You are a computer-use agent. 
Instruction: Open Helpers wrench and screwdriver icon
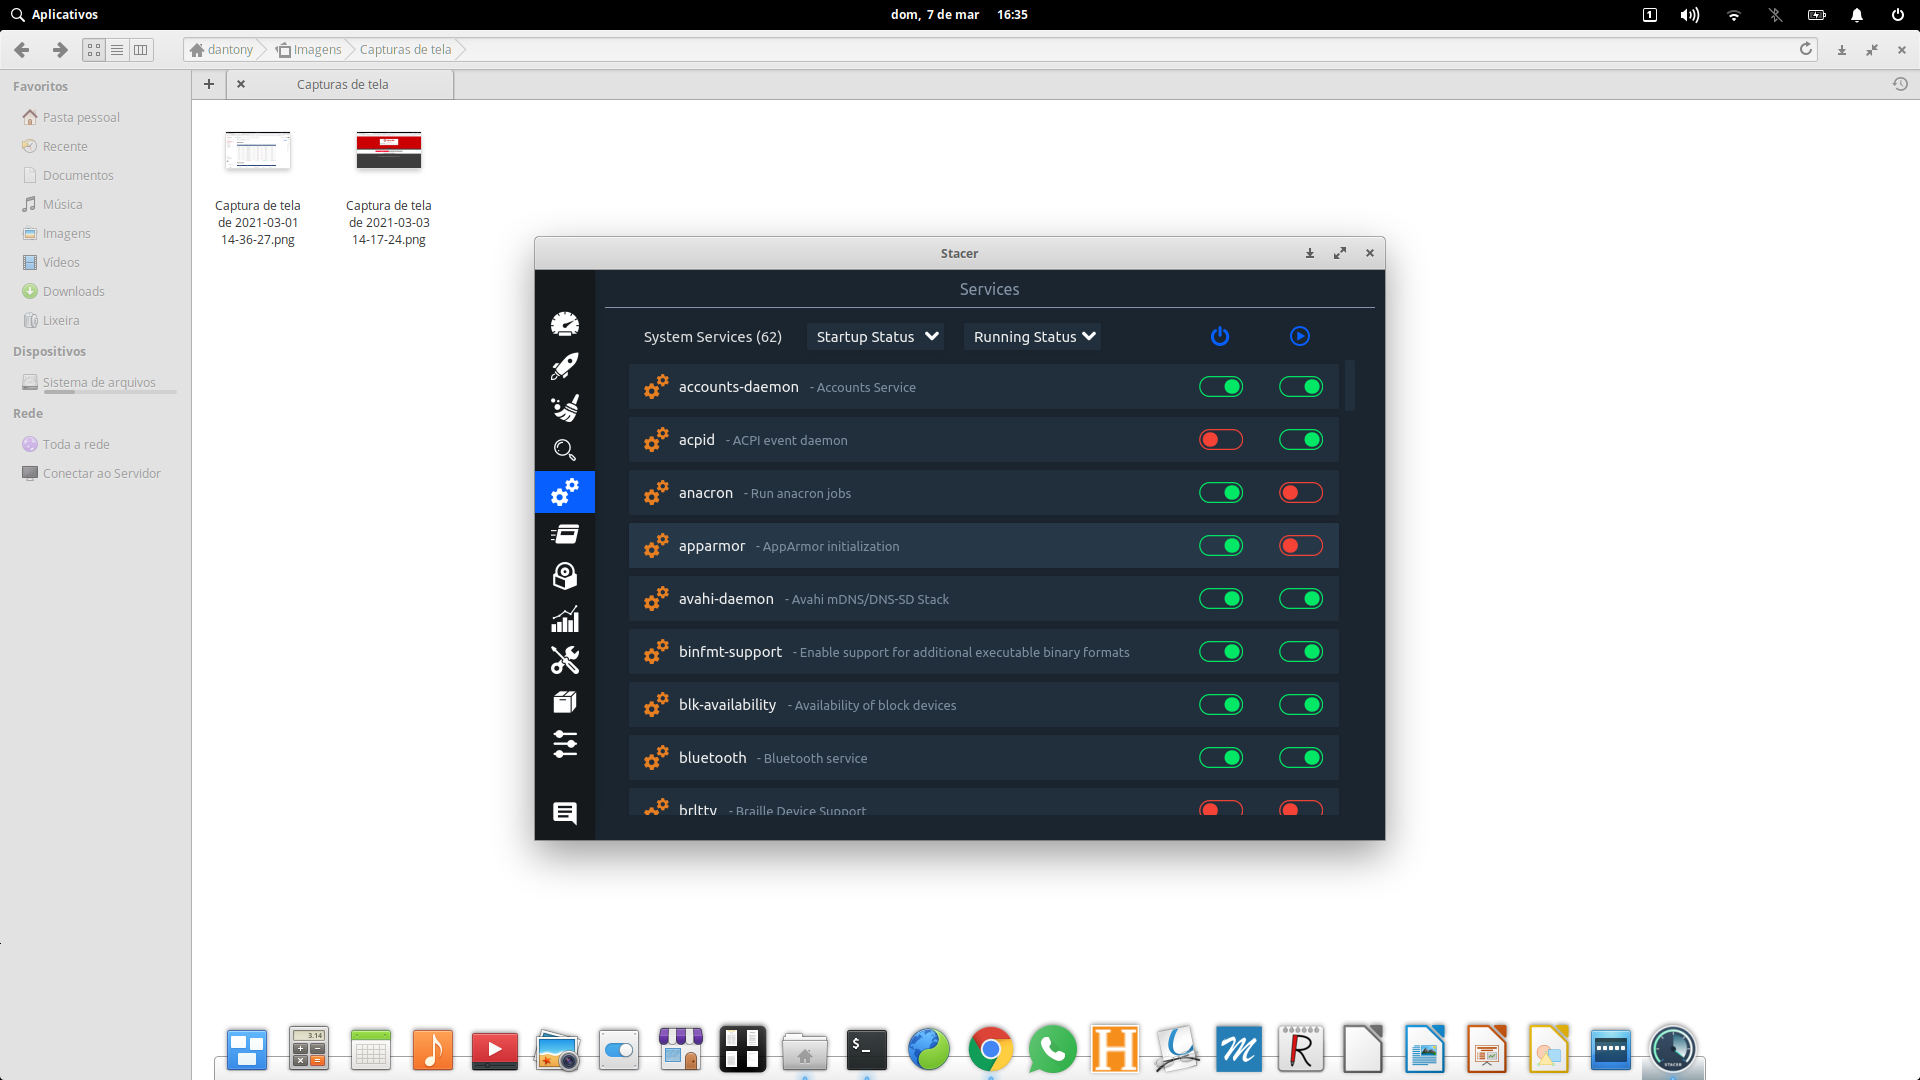point(565,660)
